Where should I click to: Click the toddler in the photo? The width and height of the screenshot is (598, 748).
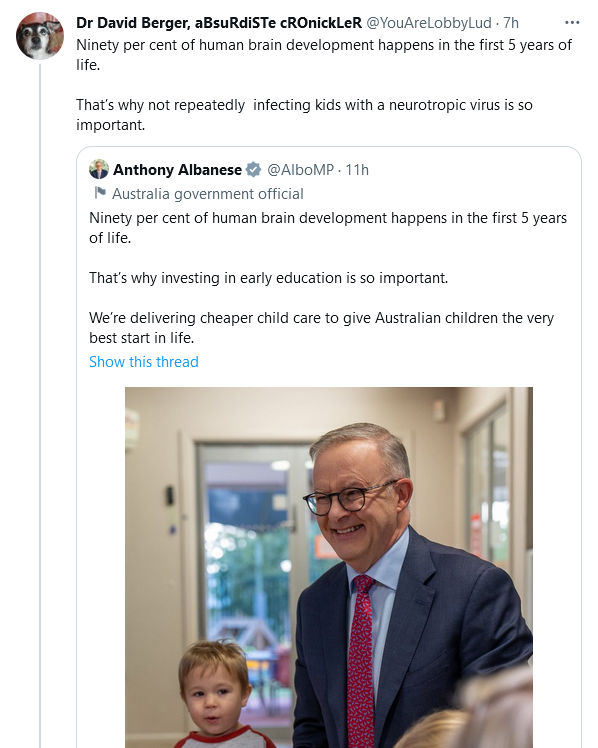[217, 696]
